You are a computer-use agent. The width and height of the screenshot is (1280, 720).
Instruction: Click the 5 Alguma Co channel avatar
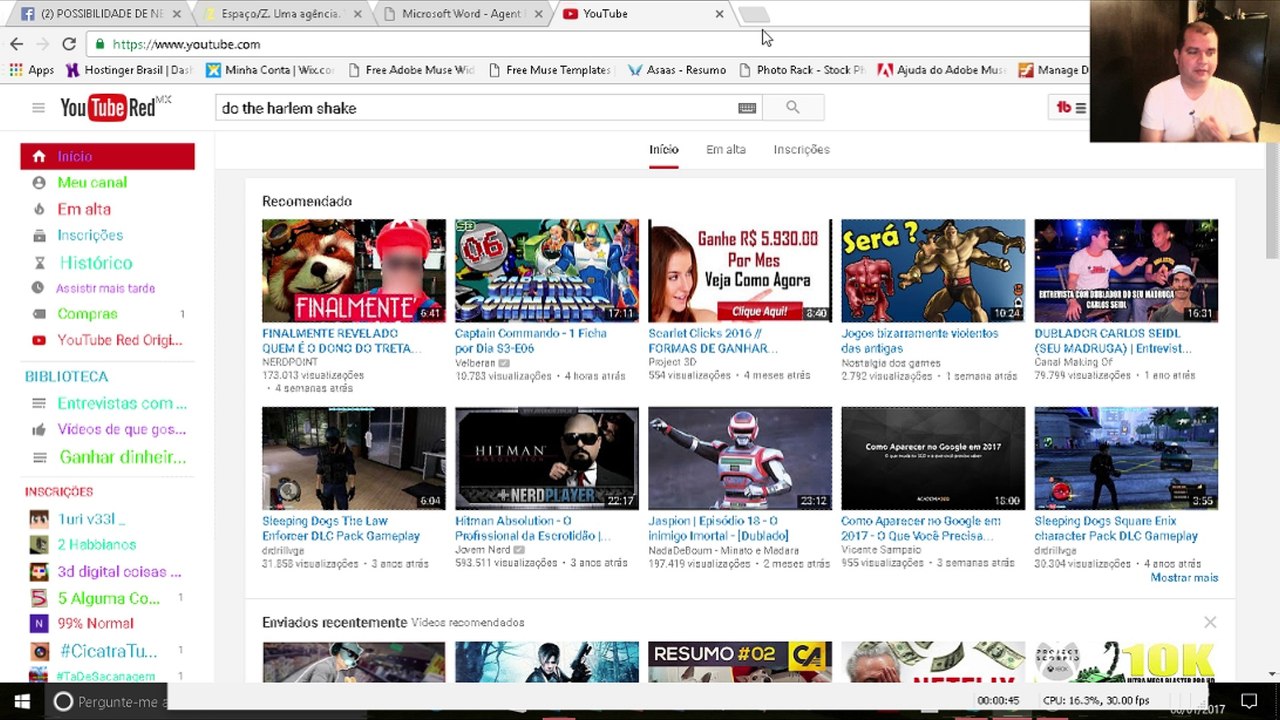39,598
